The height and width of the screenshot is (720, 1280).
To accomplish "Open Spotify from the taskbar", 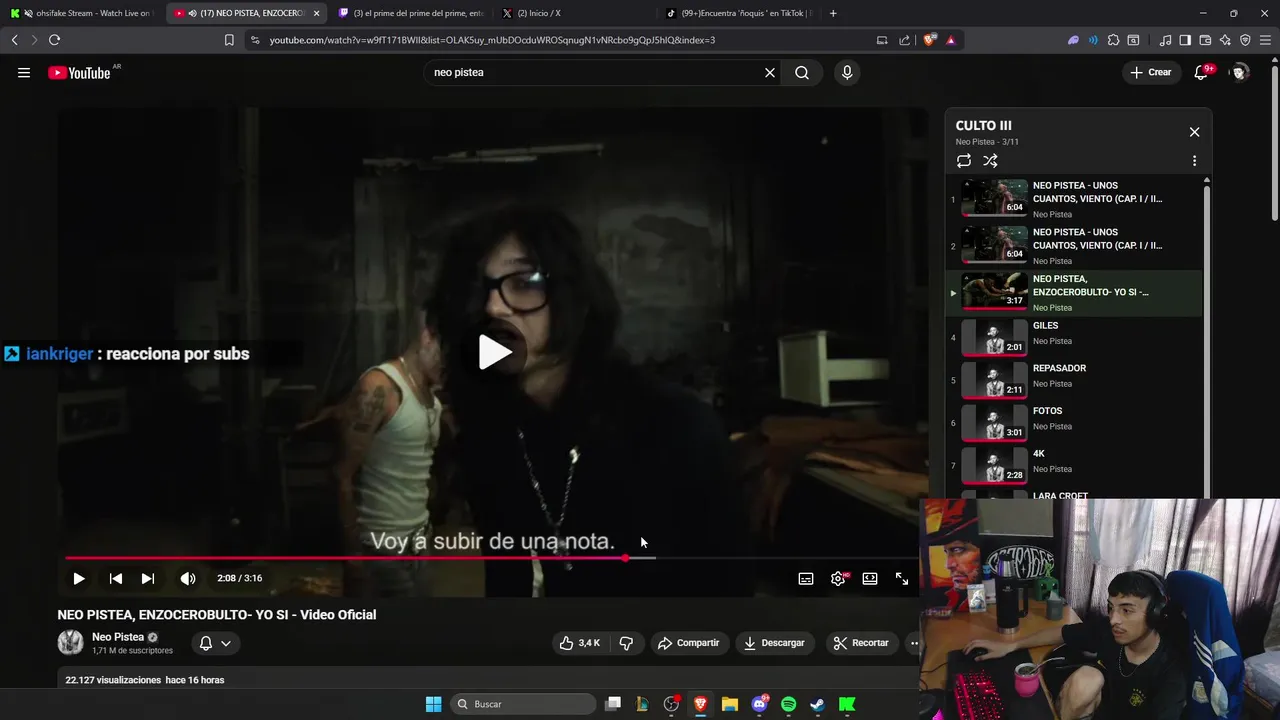I will tap(788, 704).
